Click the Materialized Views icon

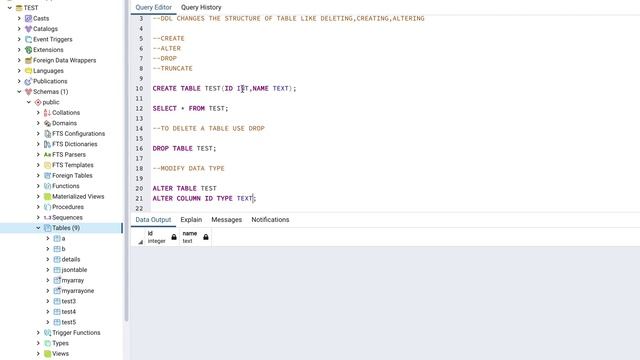(x=47, y=197)
